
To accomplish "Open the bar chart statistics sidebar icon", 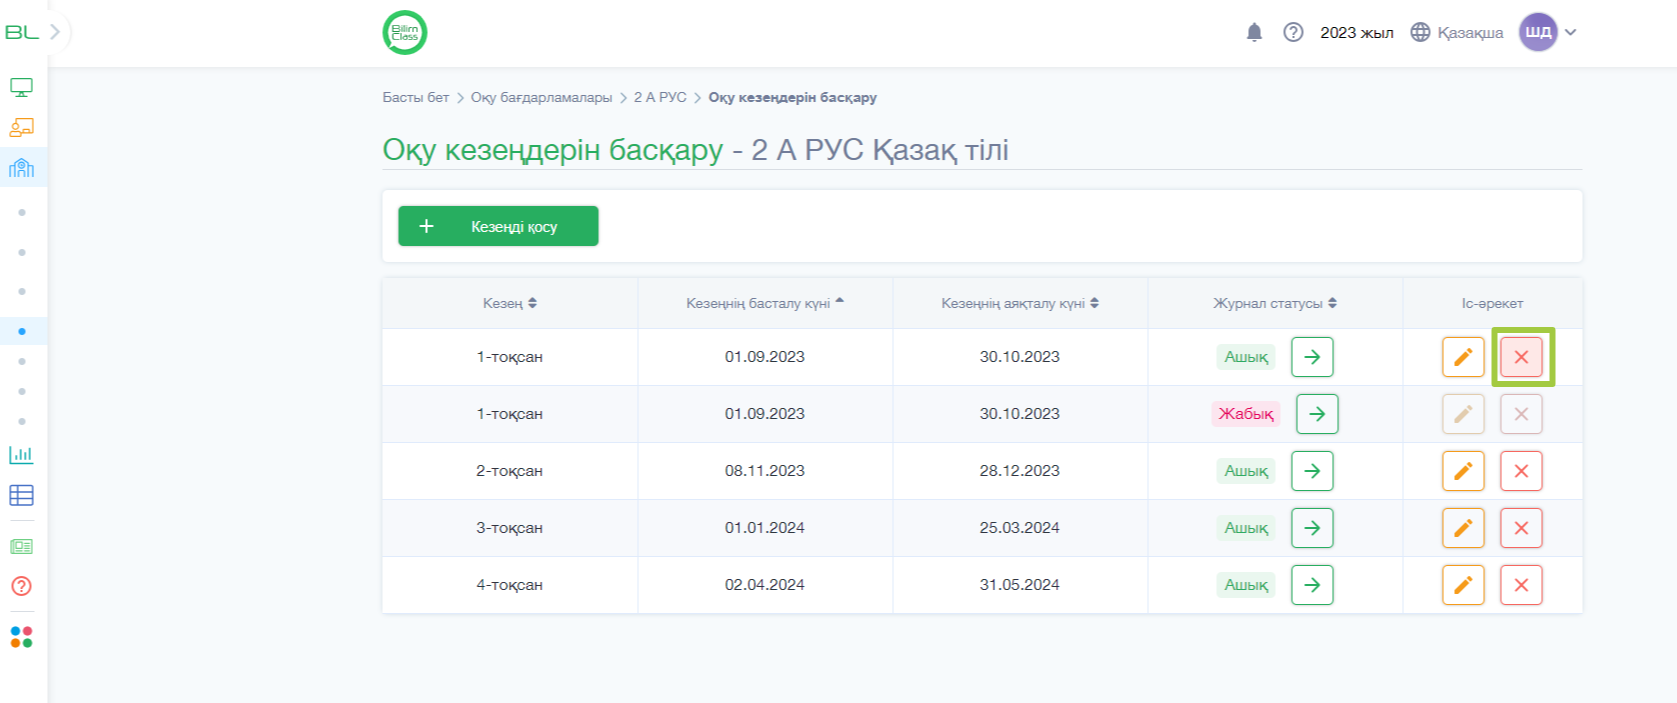I will click(21, 455).
